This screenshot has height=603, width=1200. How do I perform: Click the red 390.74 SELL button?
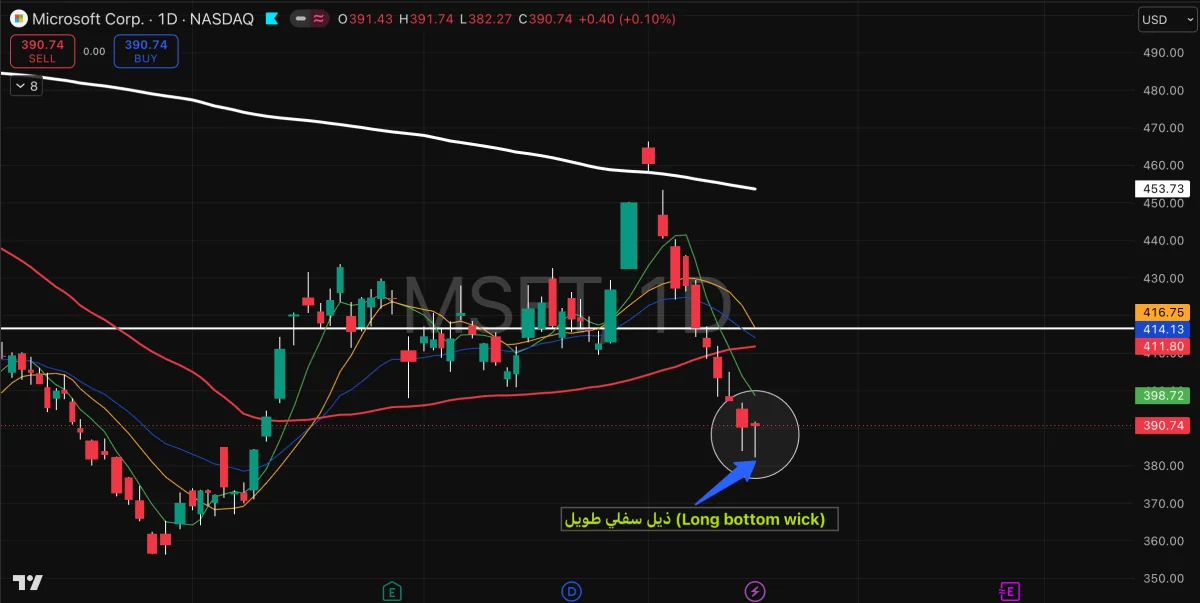tap(43, 51)
